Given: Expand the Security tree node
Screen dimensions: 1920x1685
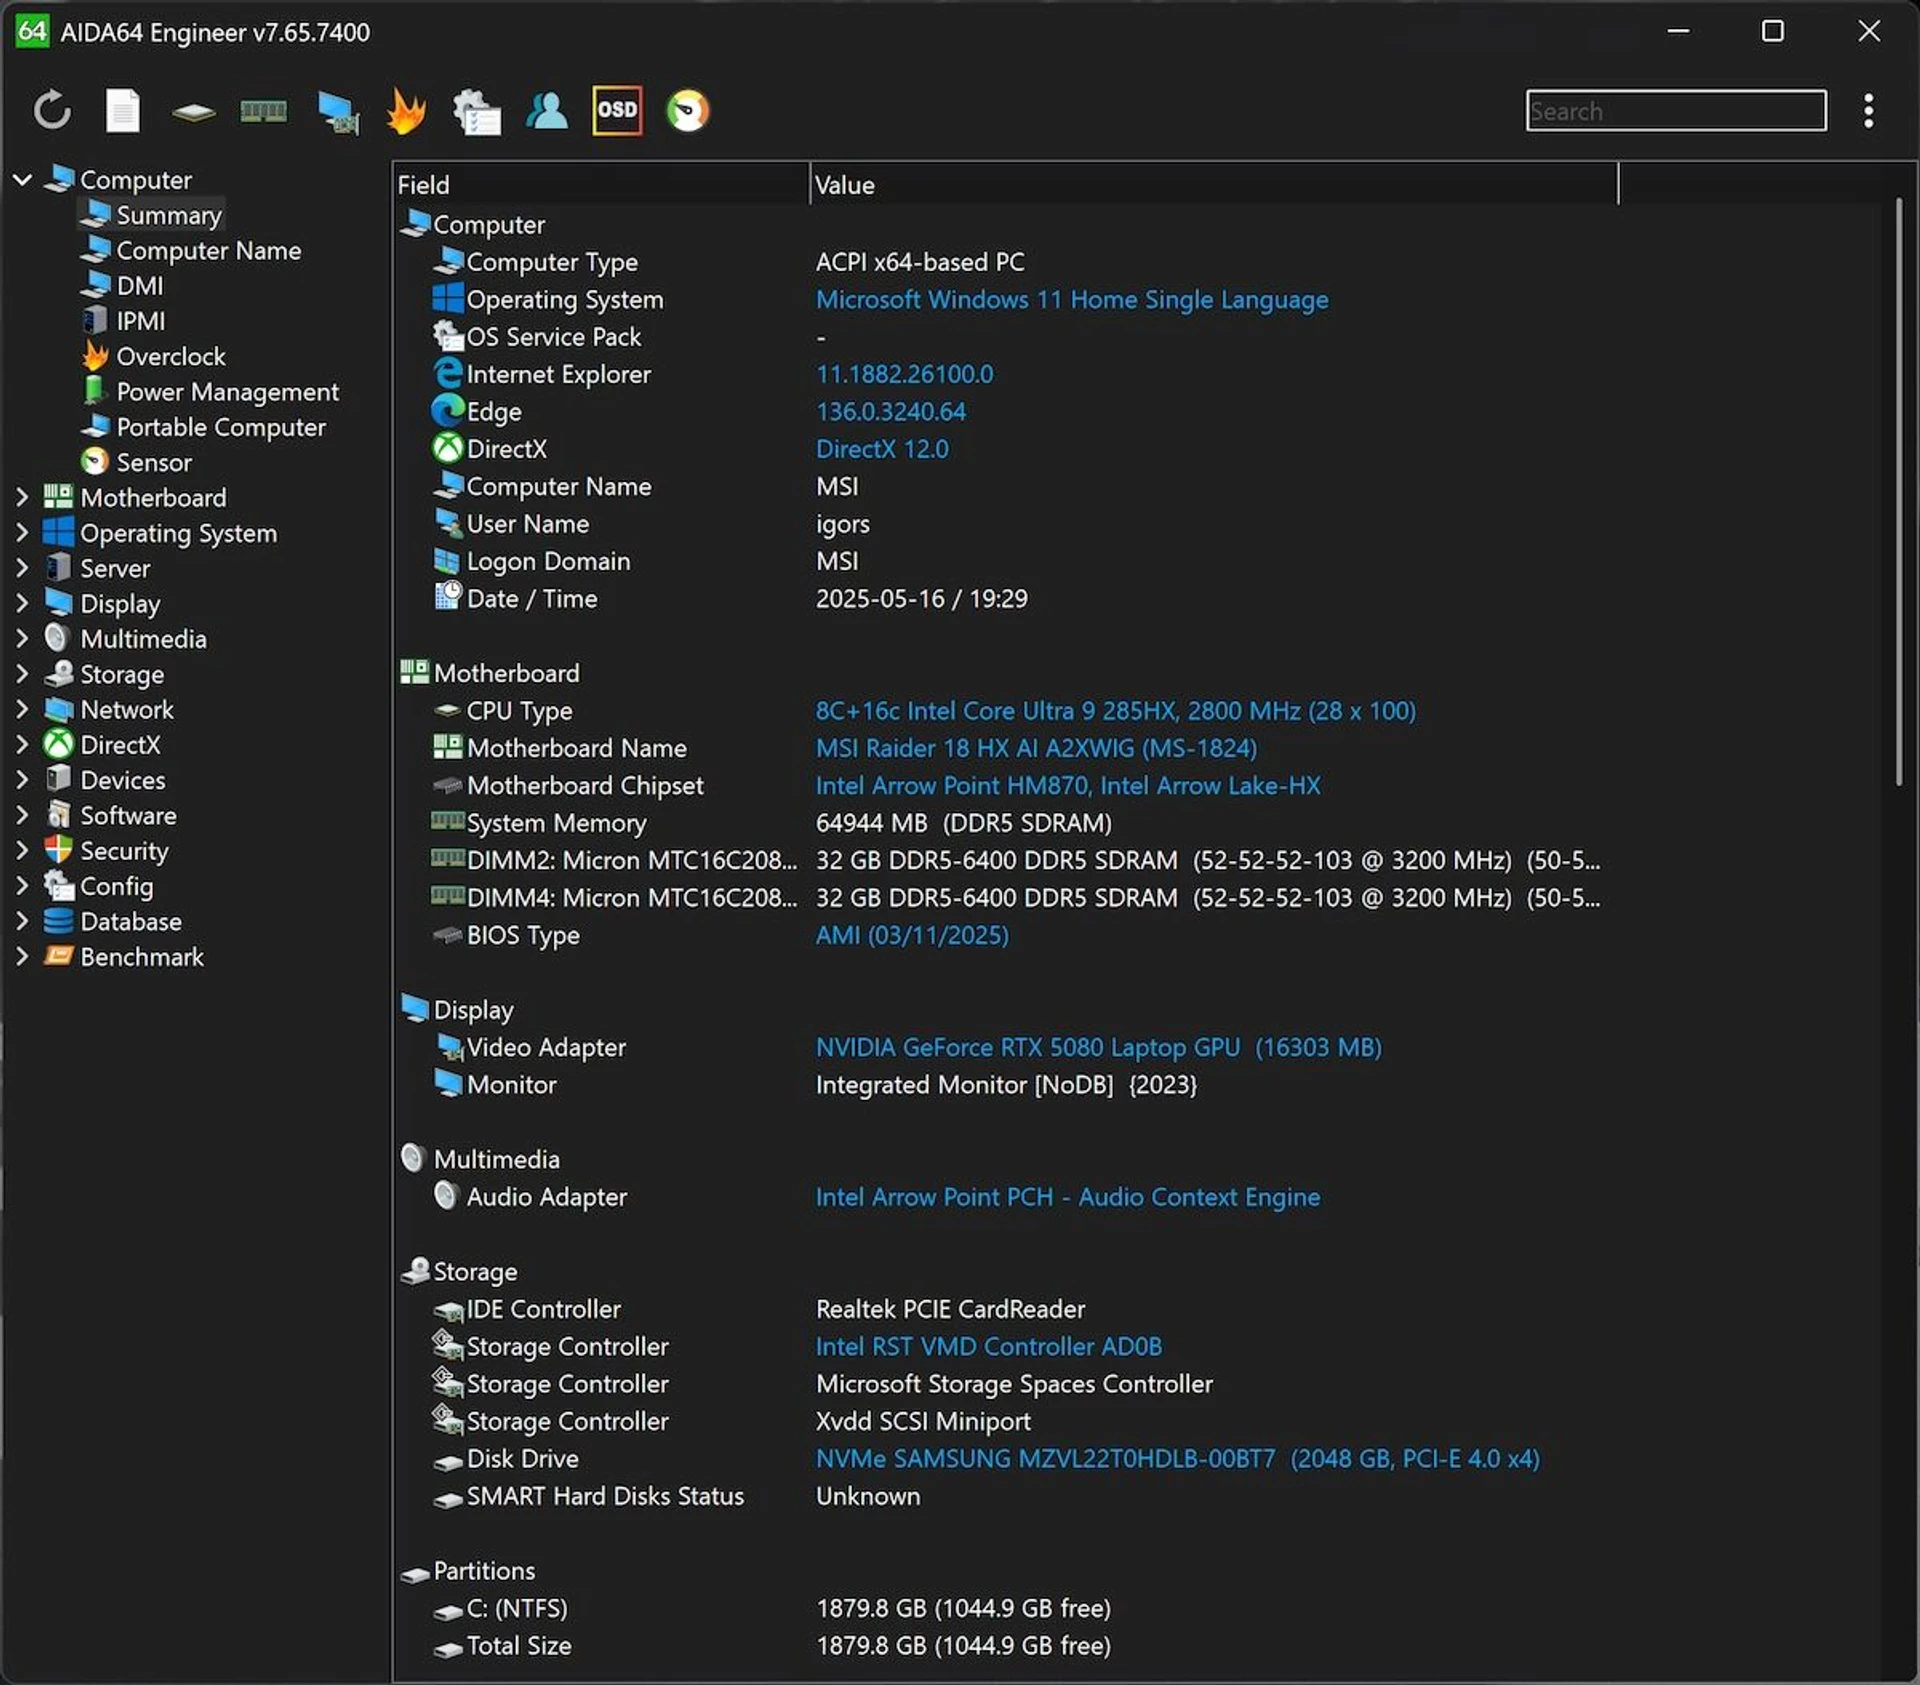Looking at the screenshot, I should pyautogui.click(x=22, y=850).
